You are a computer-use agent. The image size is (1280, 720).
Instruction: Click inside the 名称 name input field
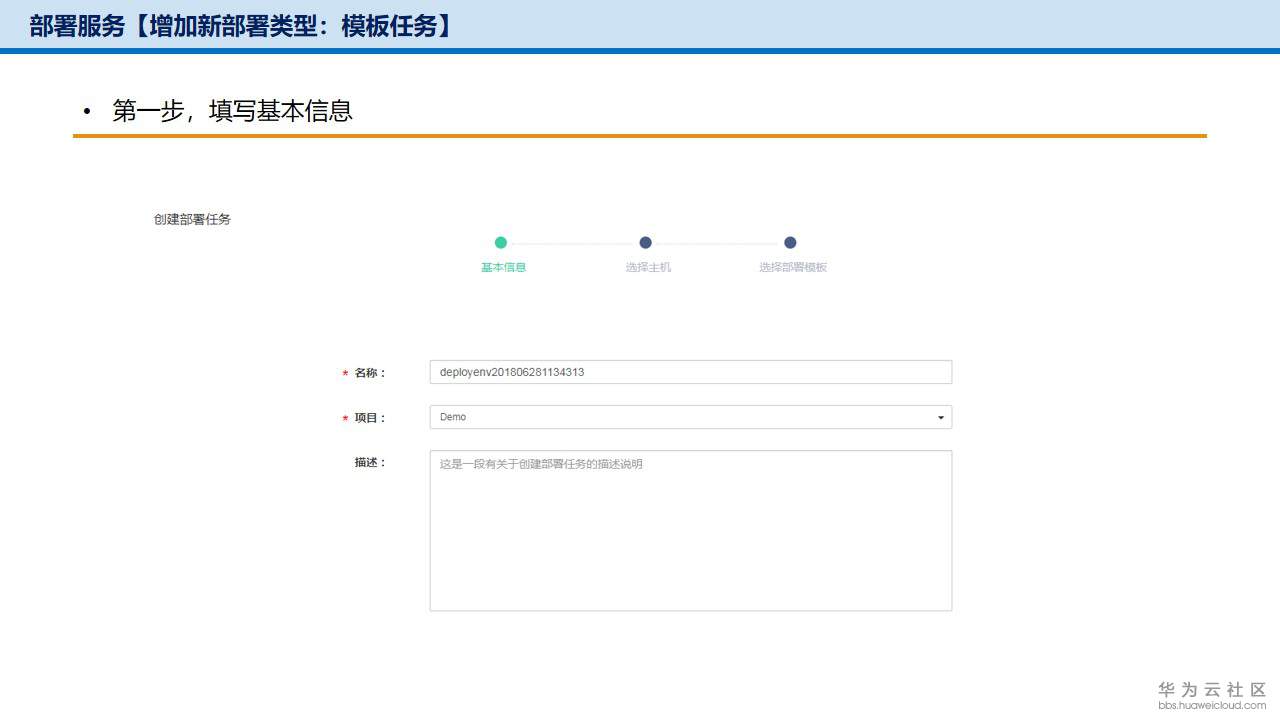pos(690,371)
